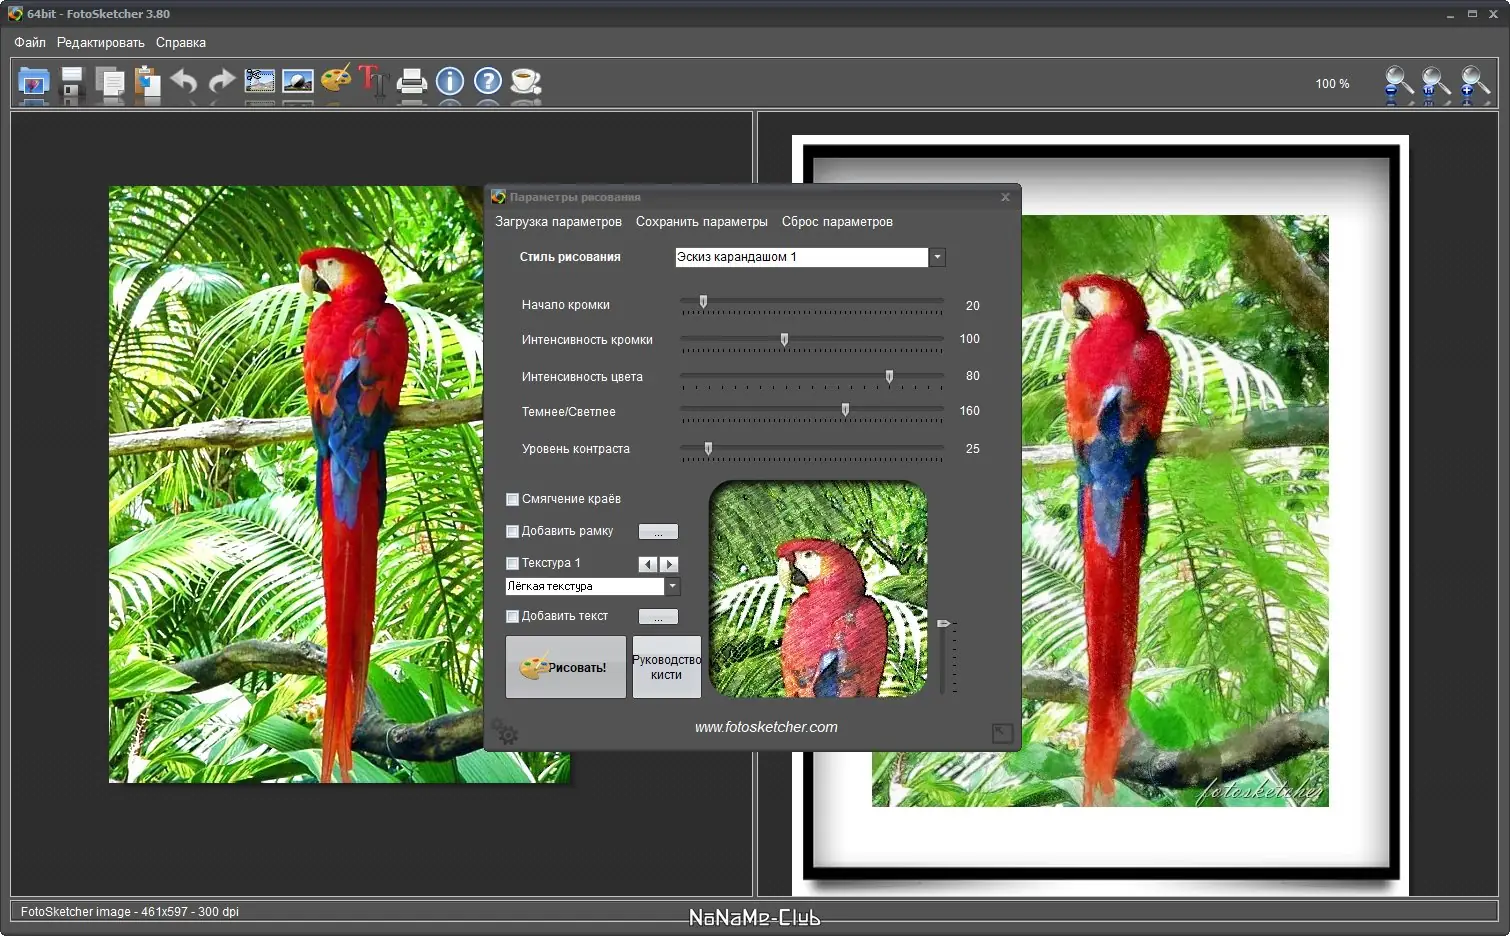Image resolution: width=1510 pixels, height=936 pixels.
Task: Open the Руководство кисти button
Action: (667, 667)
